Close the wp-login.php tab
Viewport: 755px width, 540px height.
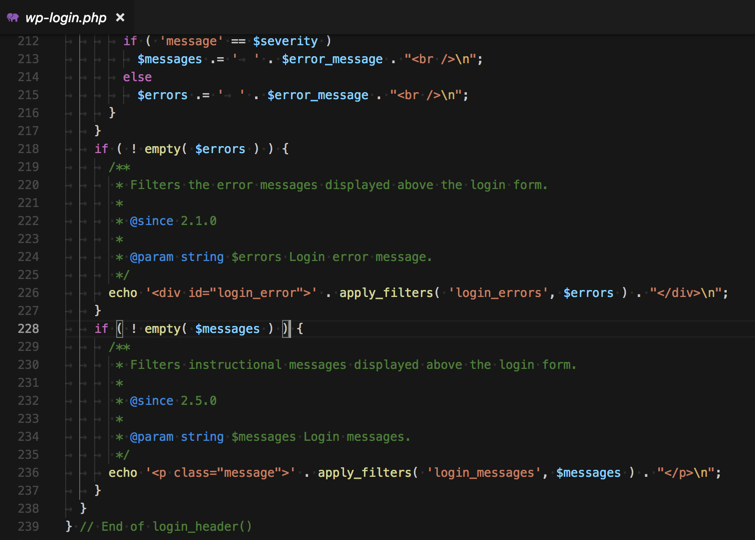click(120, 17)
